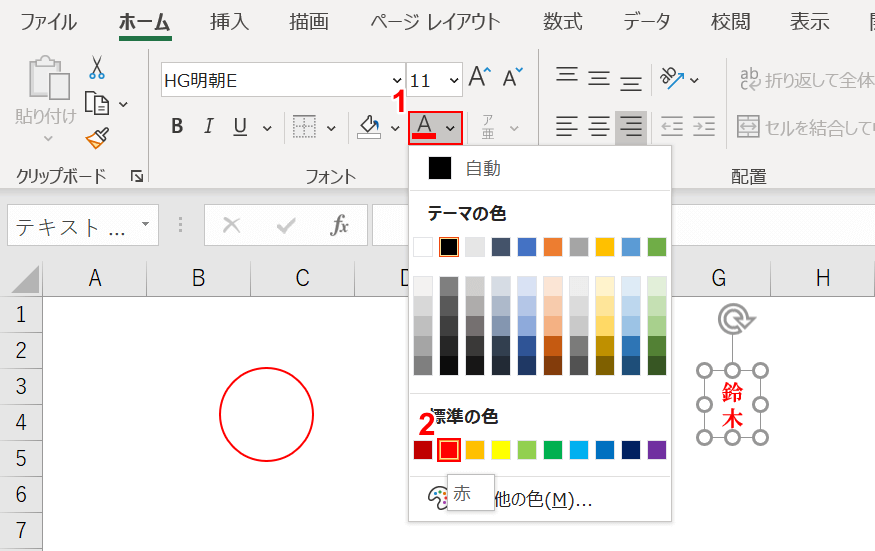This screenshot has width=875, height=551.
Task: Align text right
Action: (x=631, y=127)
